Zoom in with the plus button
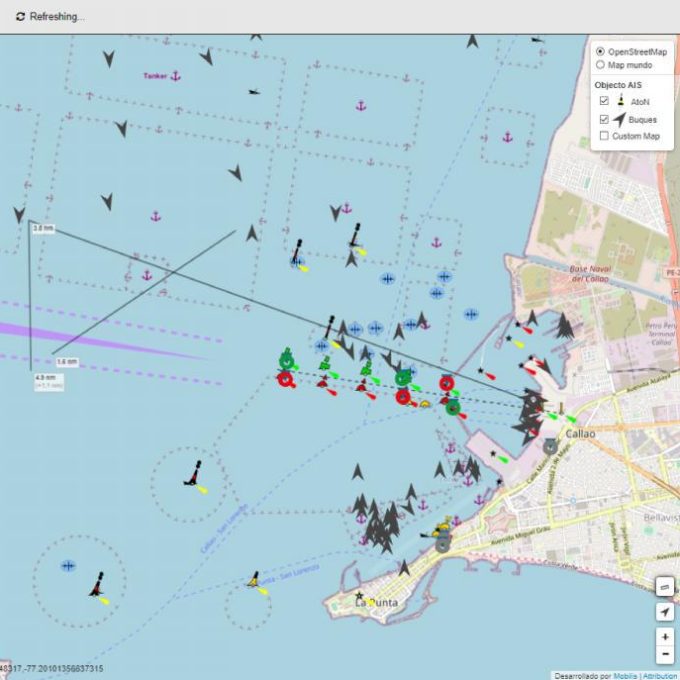680x680 pixels. 665,636
